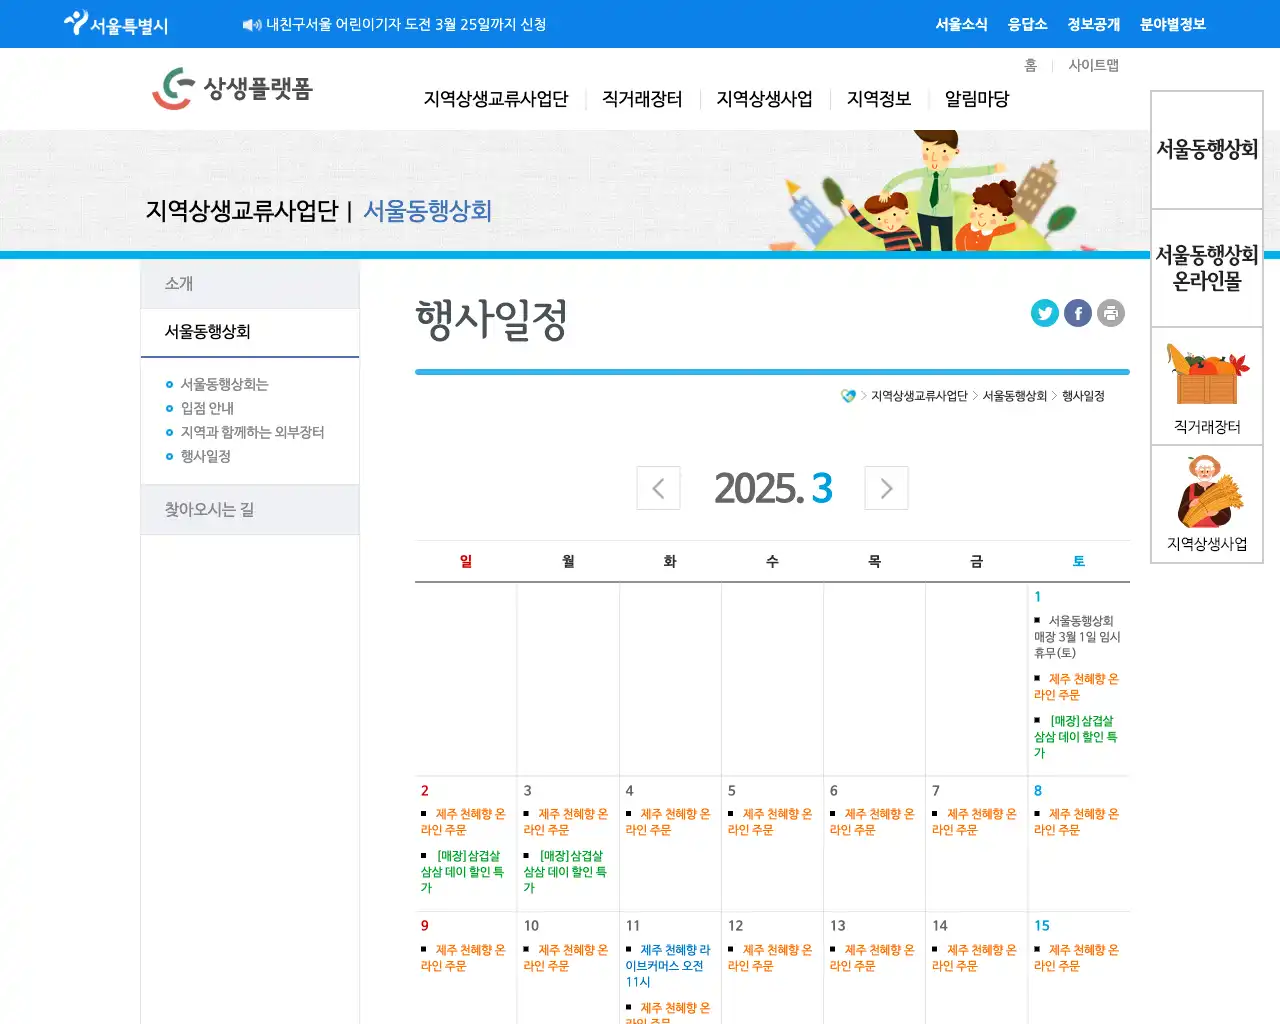
Task: Click the 행사일정 page heading
Action: (491, 320)
